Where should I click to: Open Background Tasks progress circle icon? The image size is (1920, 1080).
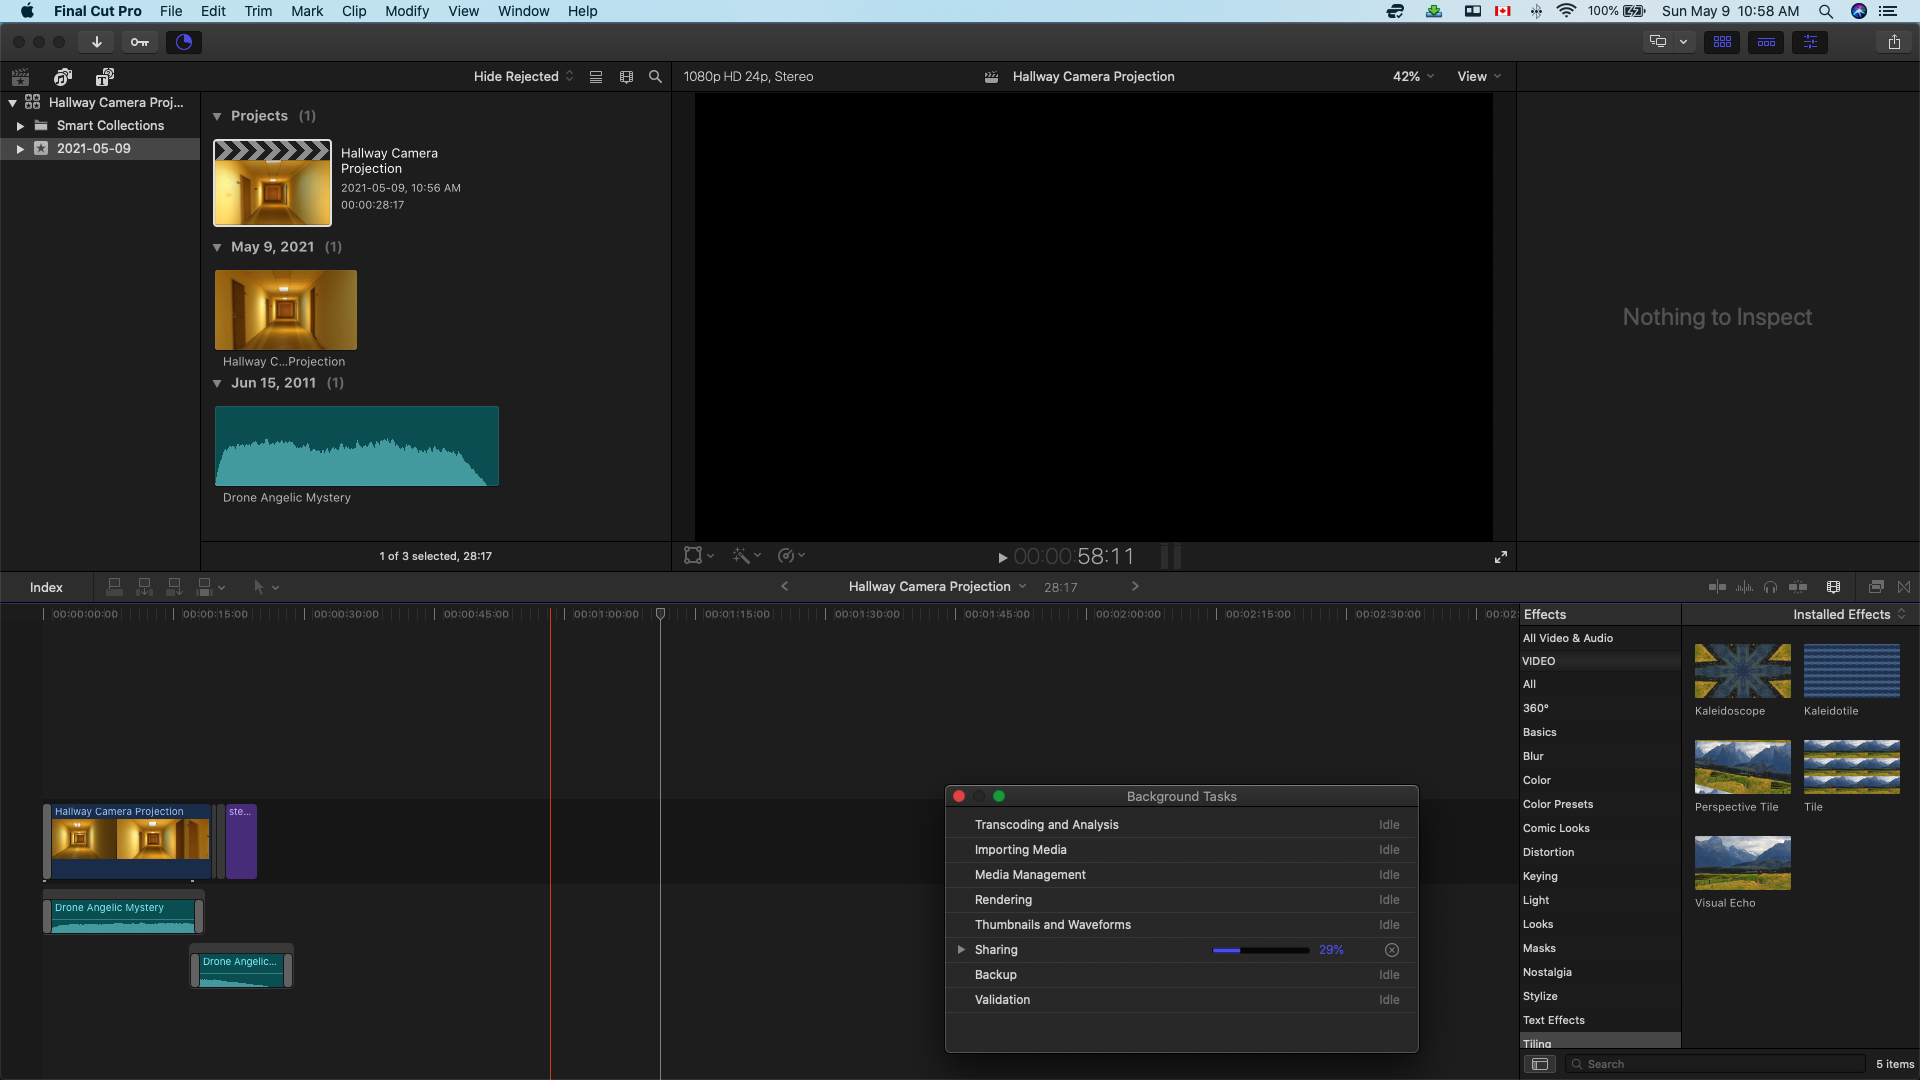tap(184, 42)
